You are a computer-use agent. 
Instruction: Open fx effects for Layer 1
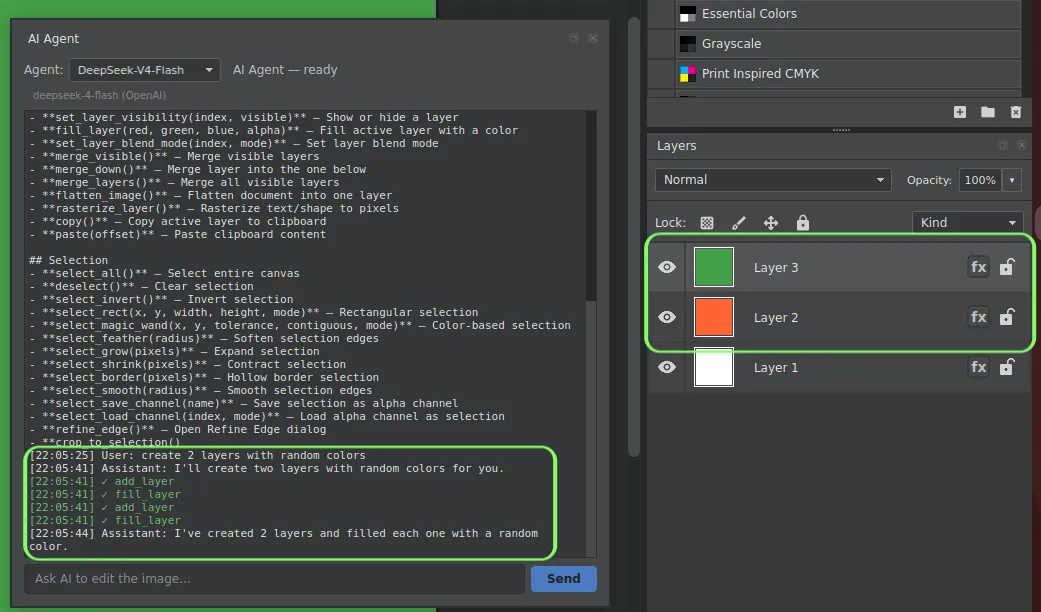click(x=979, y=367)
